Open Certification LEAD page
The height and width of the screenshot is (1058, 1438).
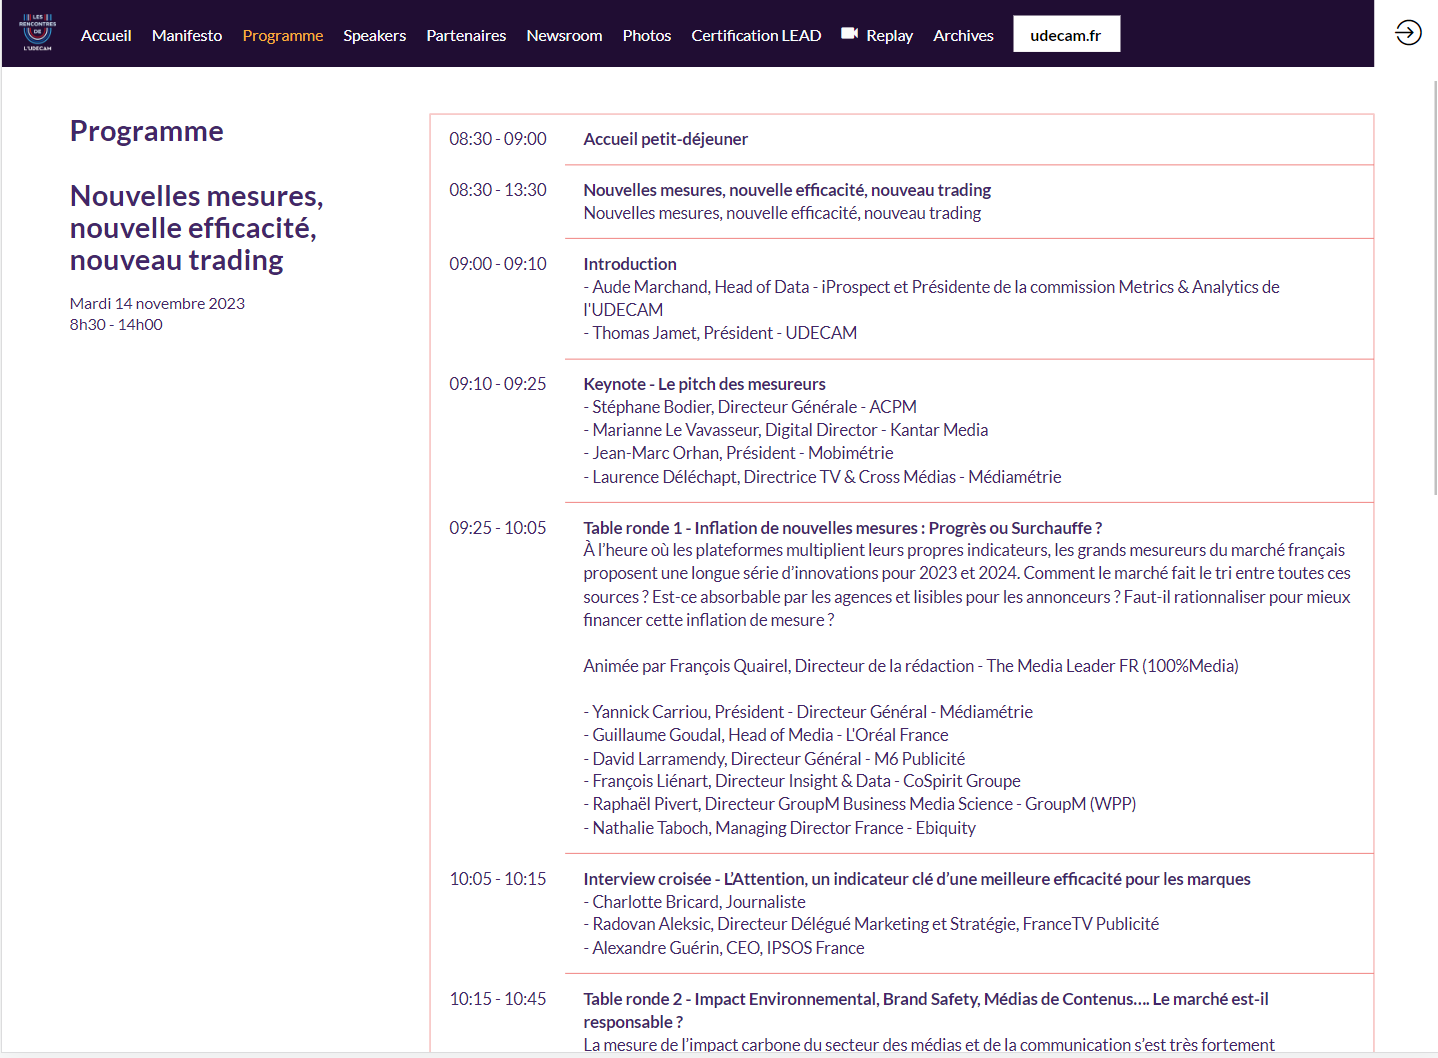coord(756,35)
